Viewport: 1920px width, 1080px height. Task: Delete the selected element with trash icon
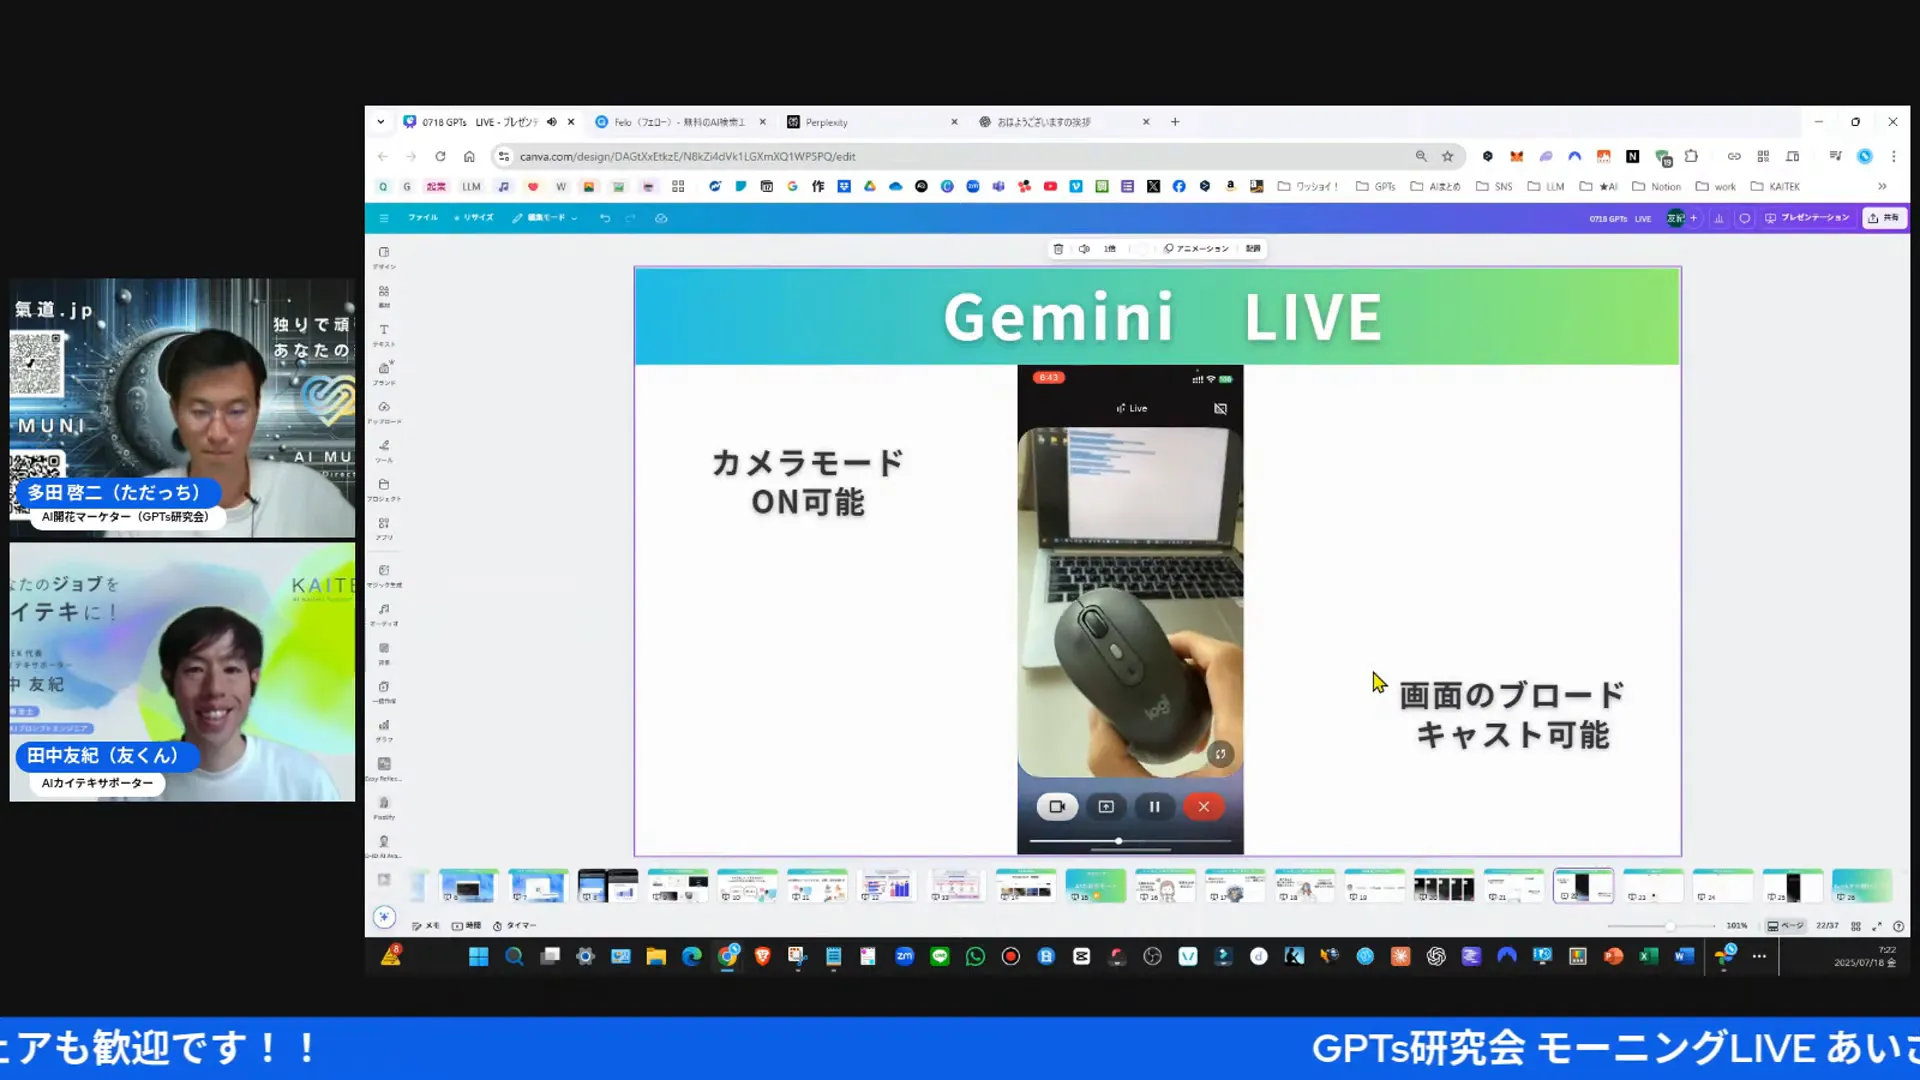tap(1058, 249)
